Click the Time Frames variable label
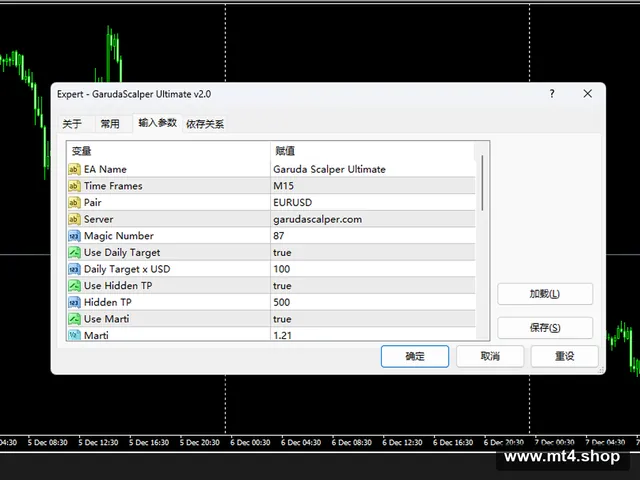Screen dimensions: 640x480 tap(113, 186)
